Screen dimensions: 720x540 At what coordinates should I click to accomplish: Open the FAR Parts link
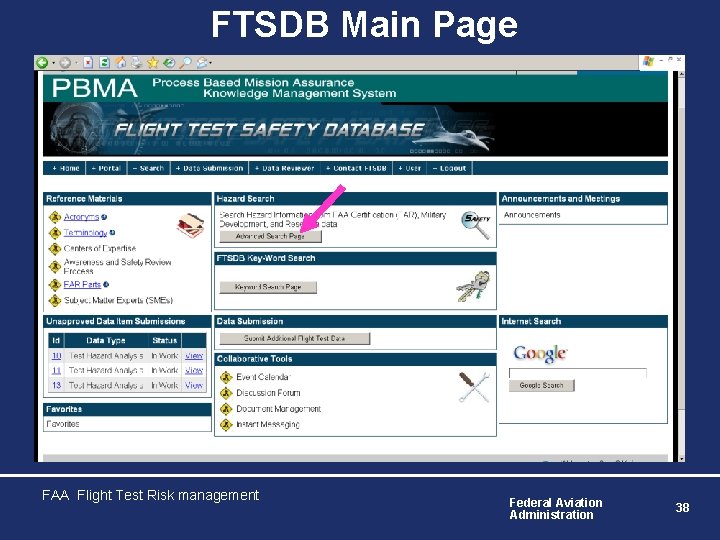82,285
